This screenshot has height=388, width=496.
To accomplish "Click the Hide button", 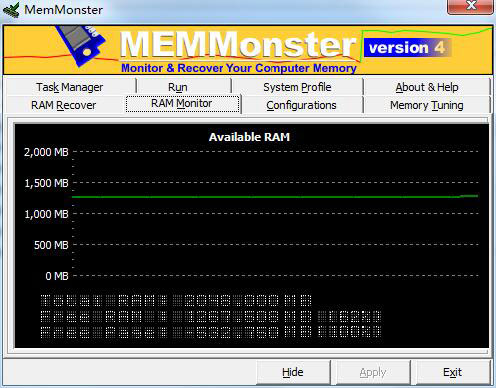I will pos(293,372).
